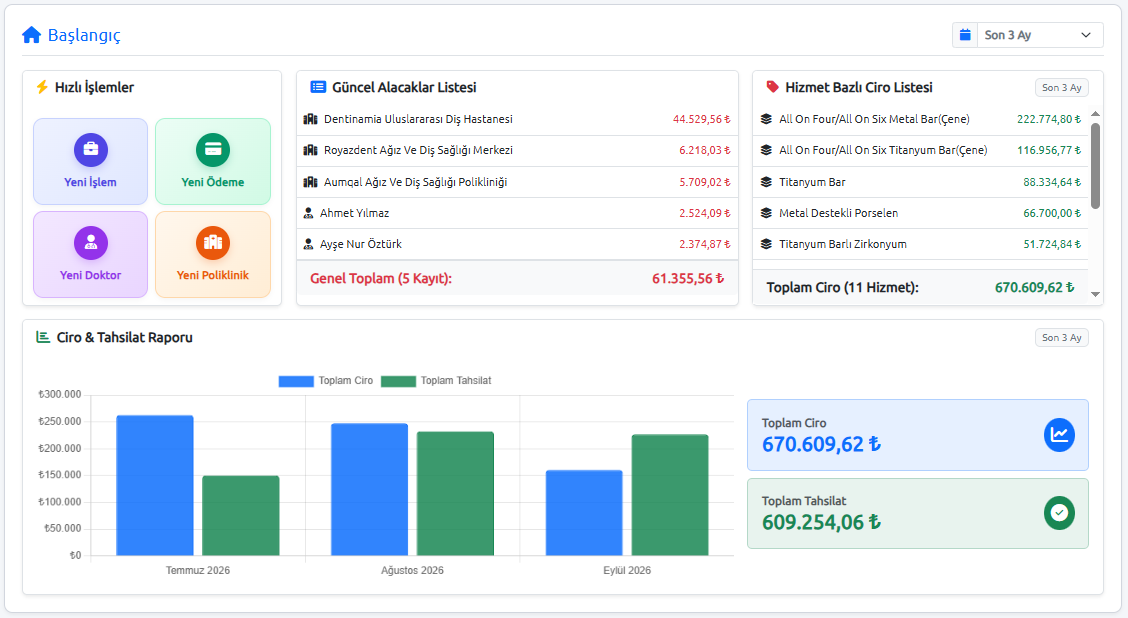
Task: Click the Başlangıç page title
Action: pyautogui.click(x=84, y=35)
